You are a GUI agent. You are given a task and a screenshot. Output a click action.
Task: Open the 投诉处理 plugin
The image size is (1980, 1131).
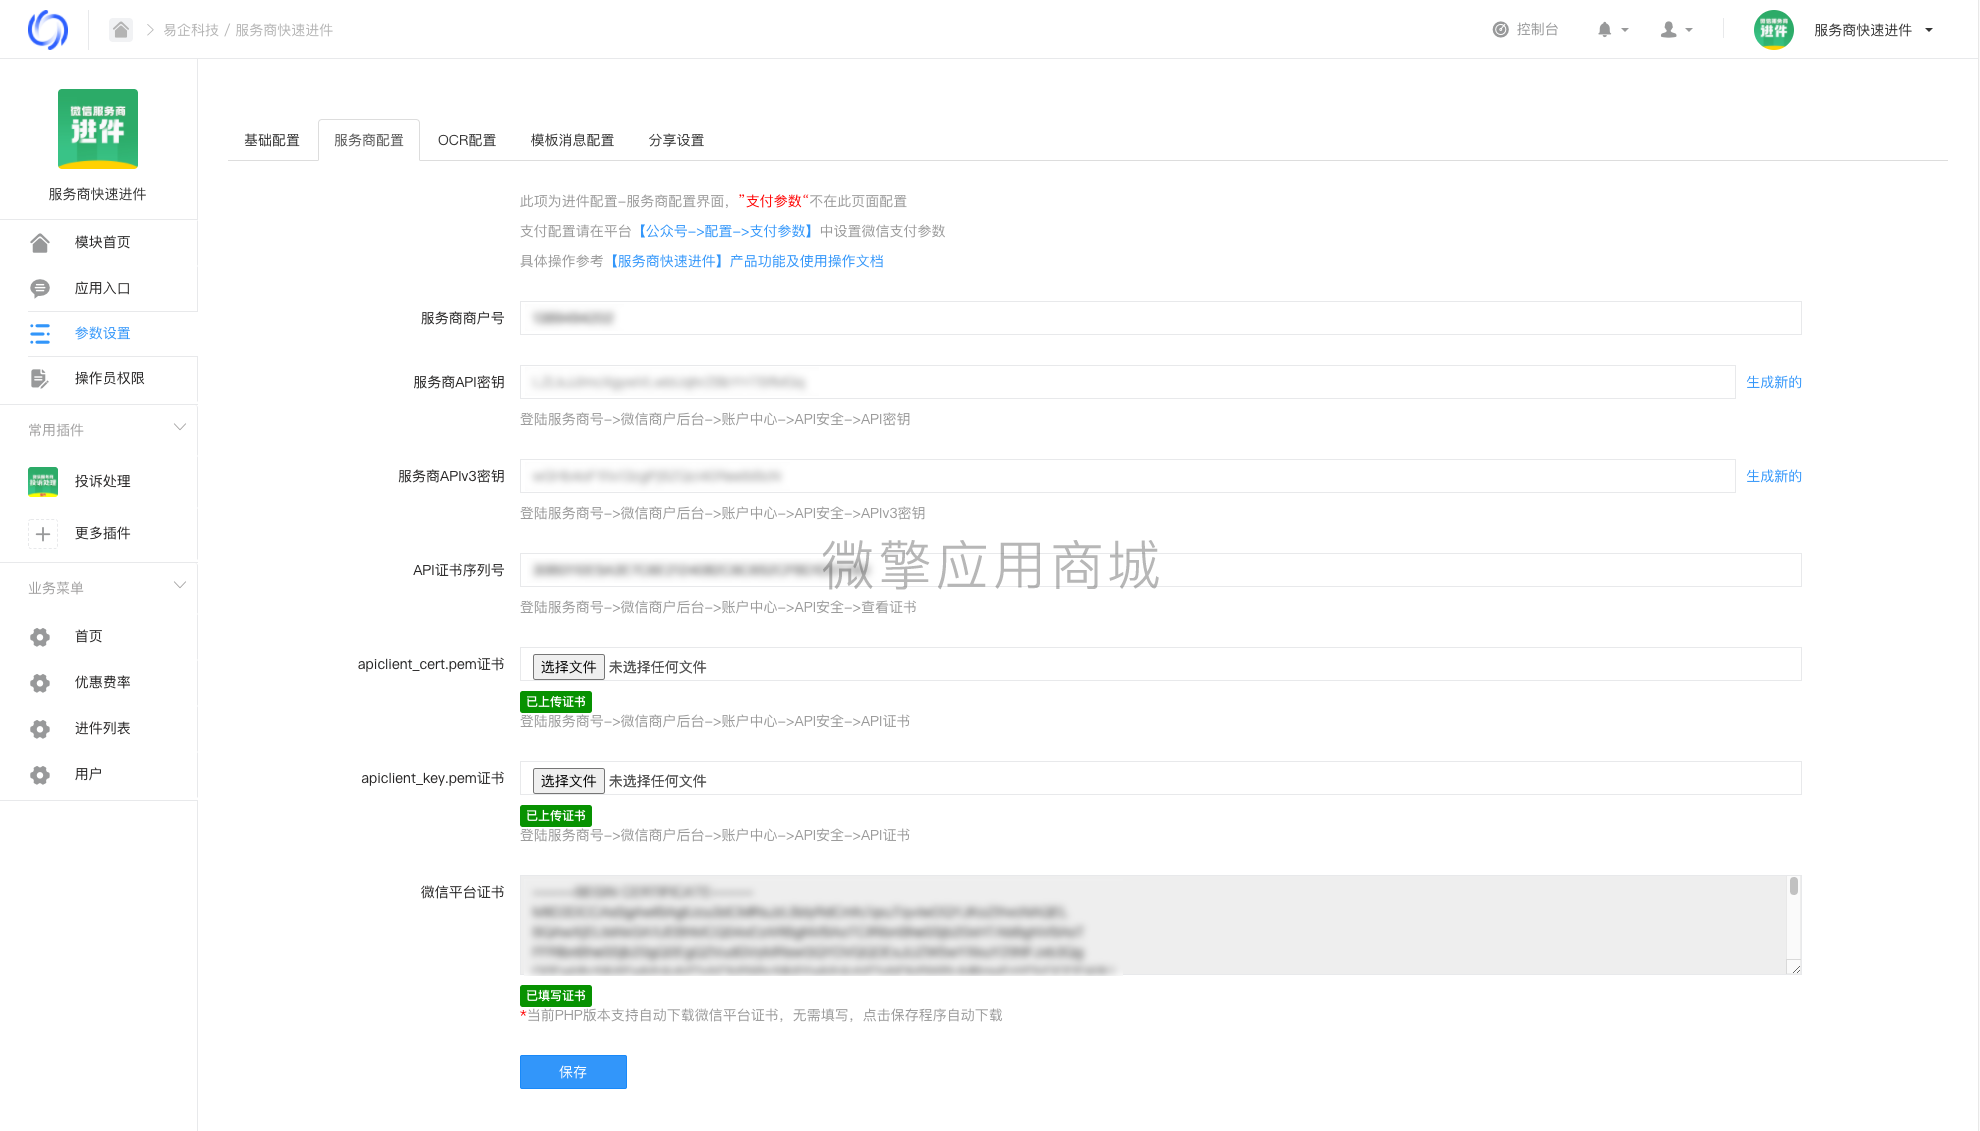(x=102, y=481)
